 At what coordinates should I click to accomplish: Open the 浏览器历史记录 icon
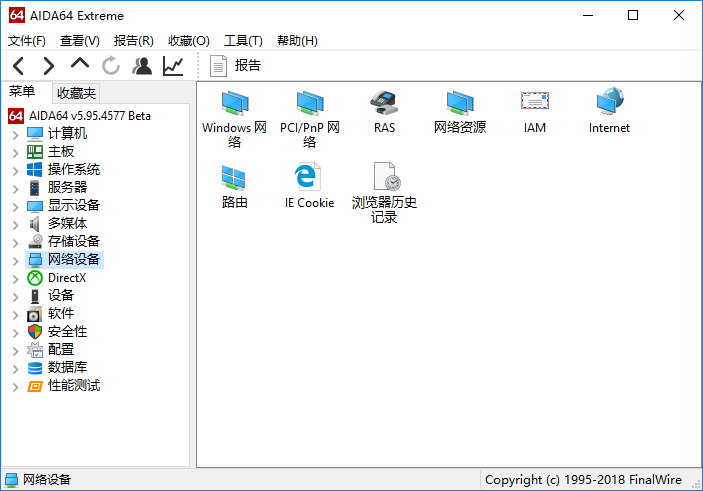tap(384, 193)
